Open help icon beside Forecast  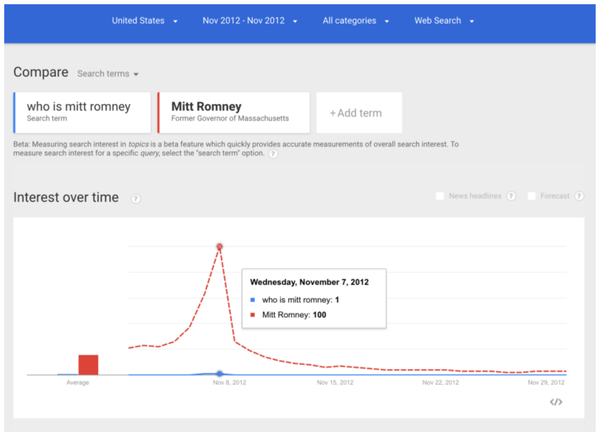coord(579,196)
